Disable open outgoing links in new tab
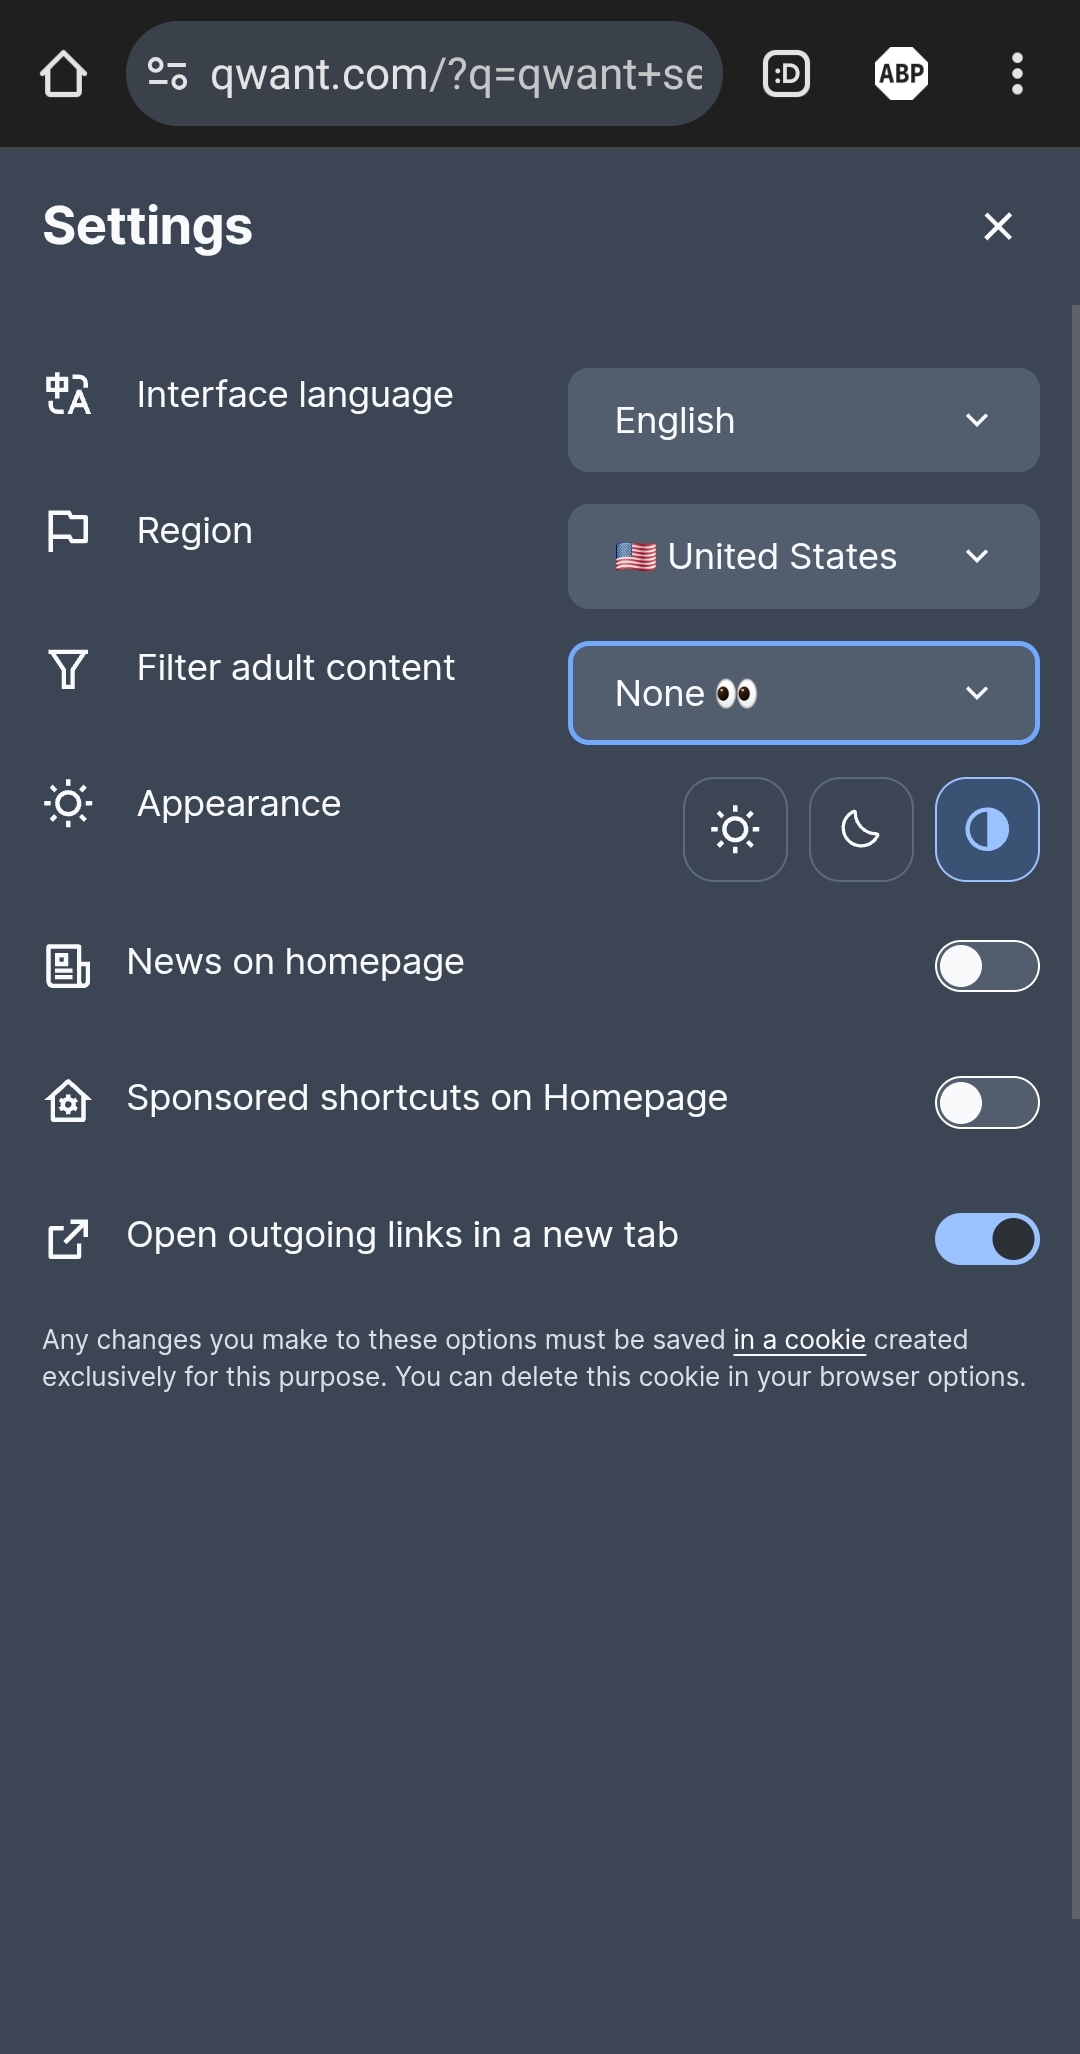1080x2054 pixels. [987, 1239]
